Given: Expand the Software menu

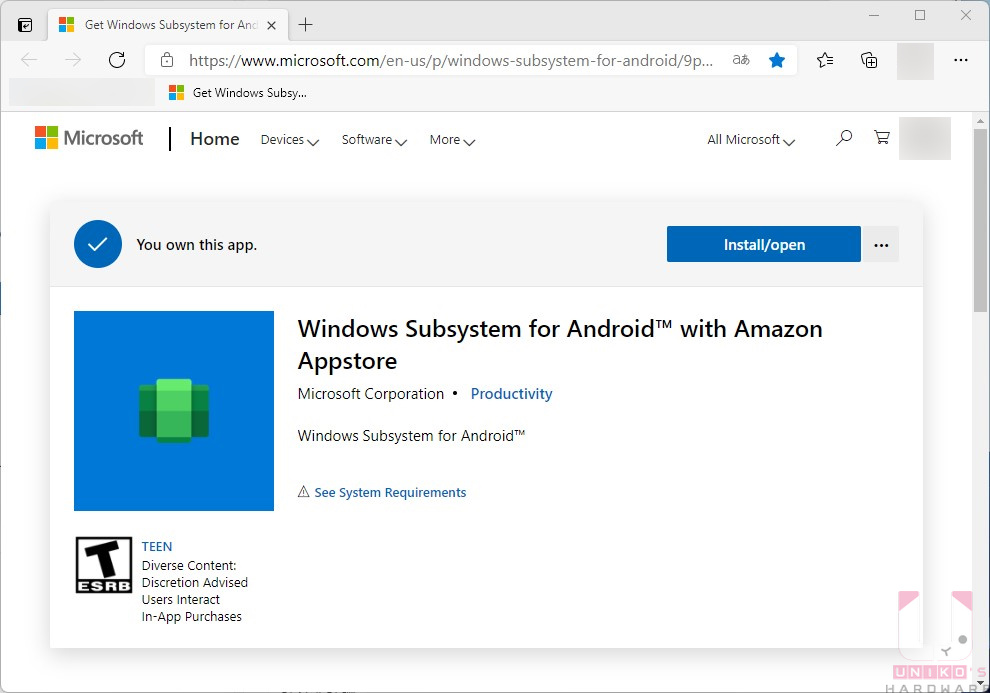Looking at the screenshot, I should click(374, 139).
